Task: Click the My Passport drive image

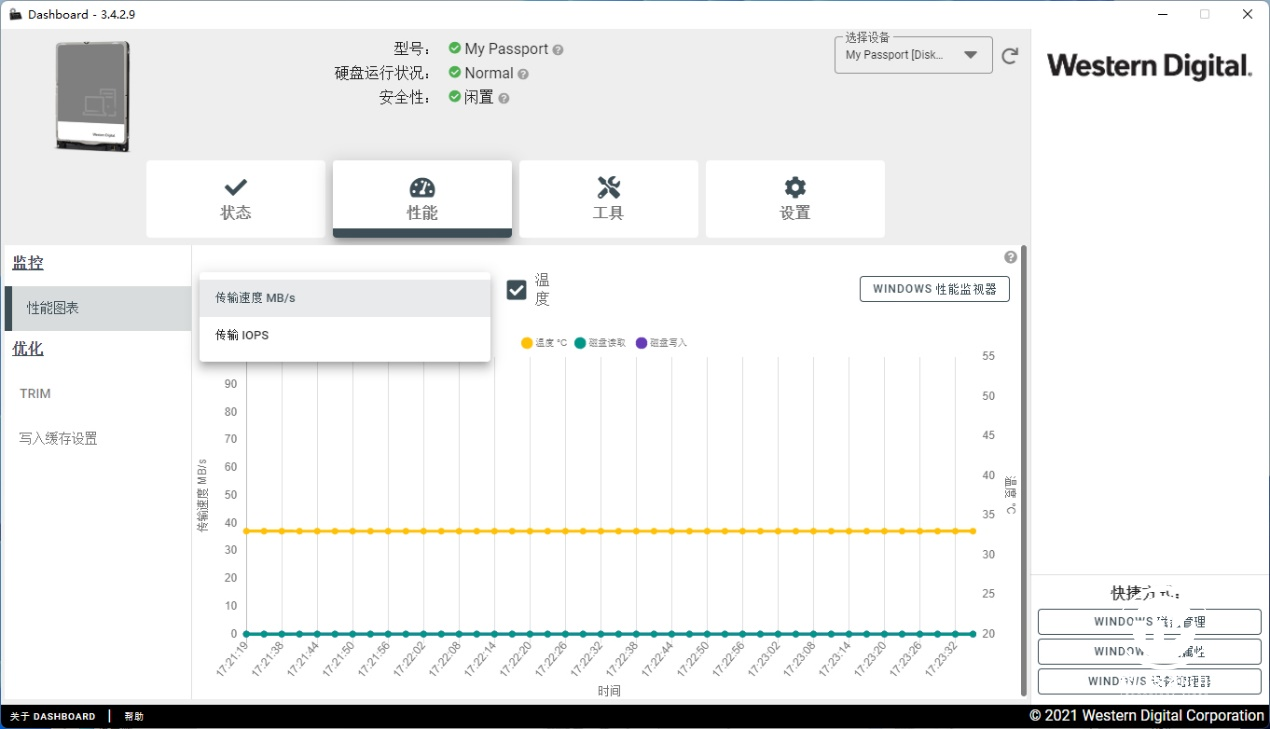Action: point(92,96)
